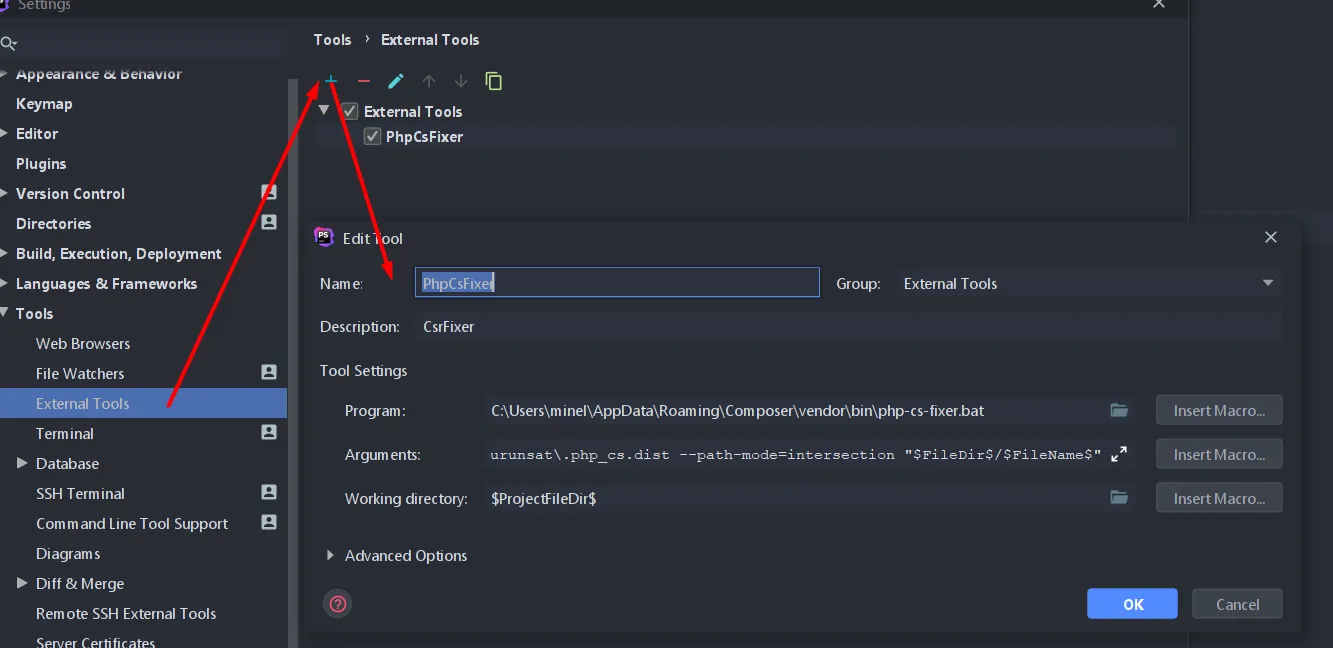Open the Group dropdown in Edit Tool
The height and width of the screenshot is (648, 1333).
[x=1268, y=283]
